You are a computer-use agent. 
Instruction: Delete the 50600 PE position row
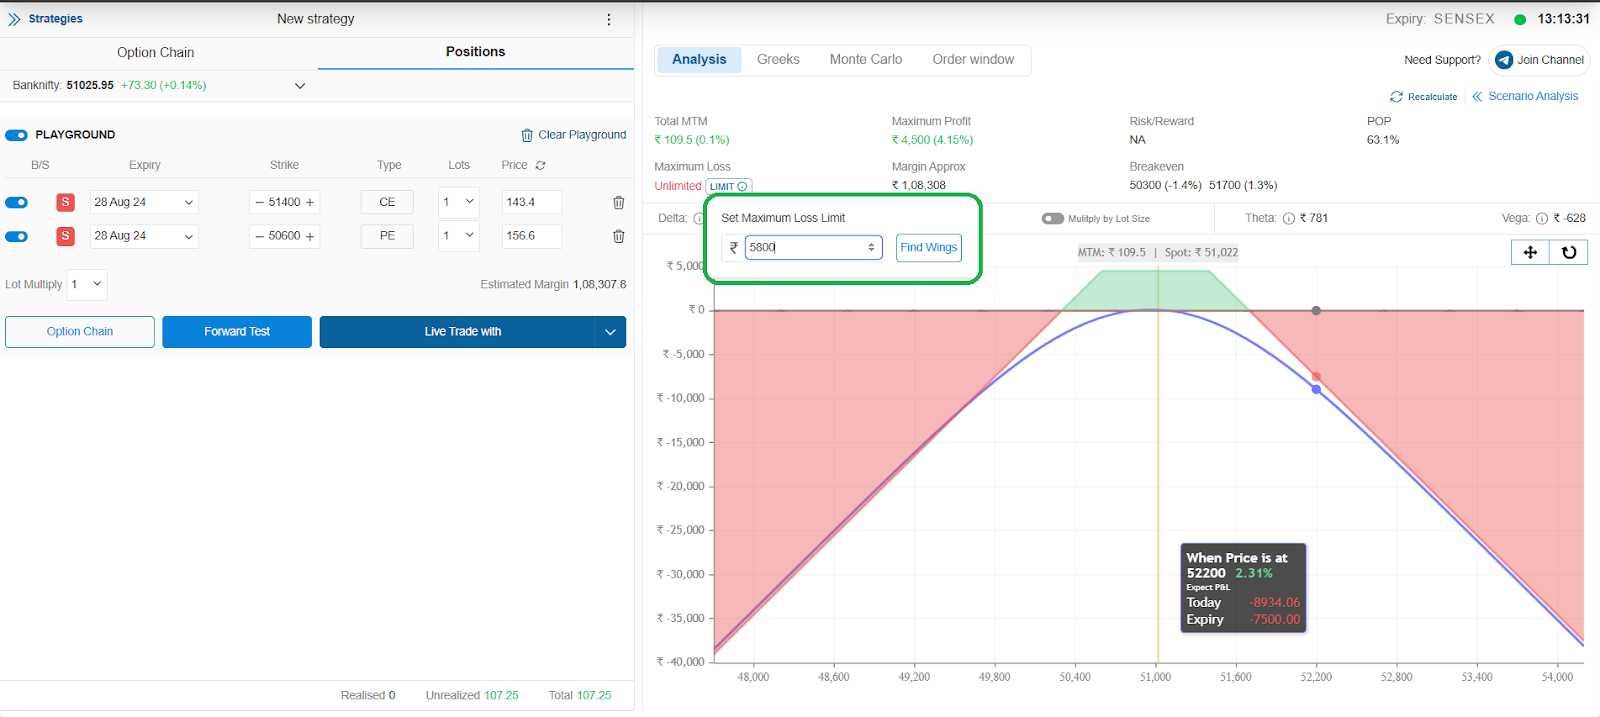pyautogui.click(x=619, y=237)
